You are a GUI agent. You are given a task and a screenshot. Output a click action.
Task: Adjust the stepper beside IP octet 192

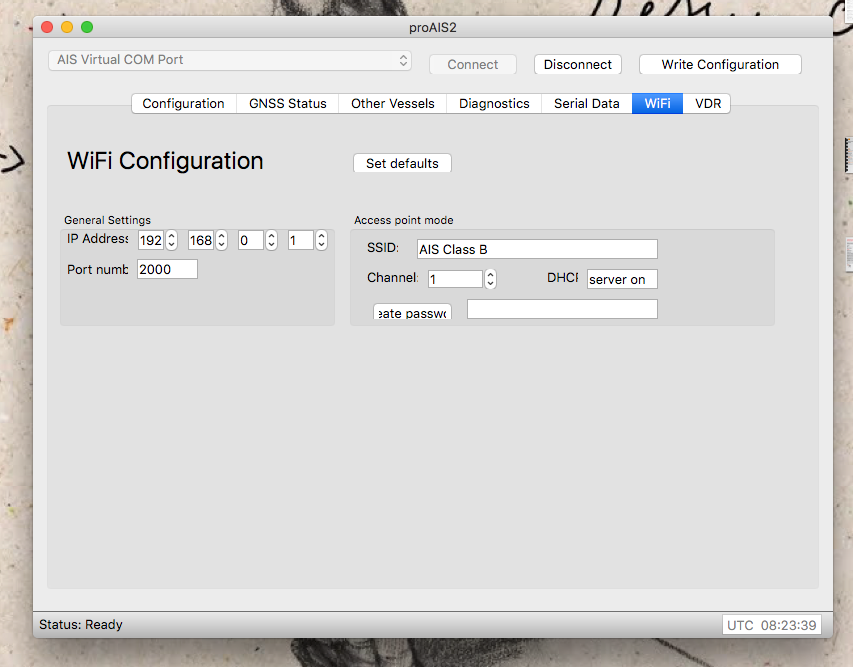(x=171, y=240)
